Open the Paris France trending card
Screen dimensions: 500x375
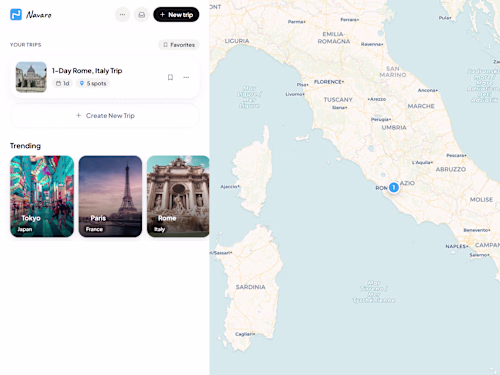pyautogui.click(x=110, y=196)
